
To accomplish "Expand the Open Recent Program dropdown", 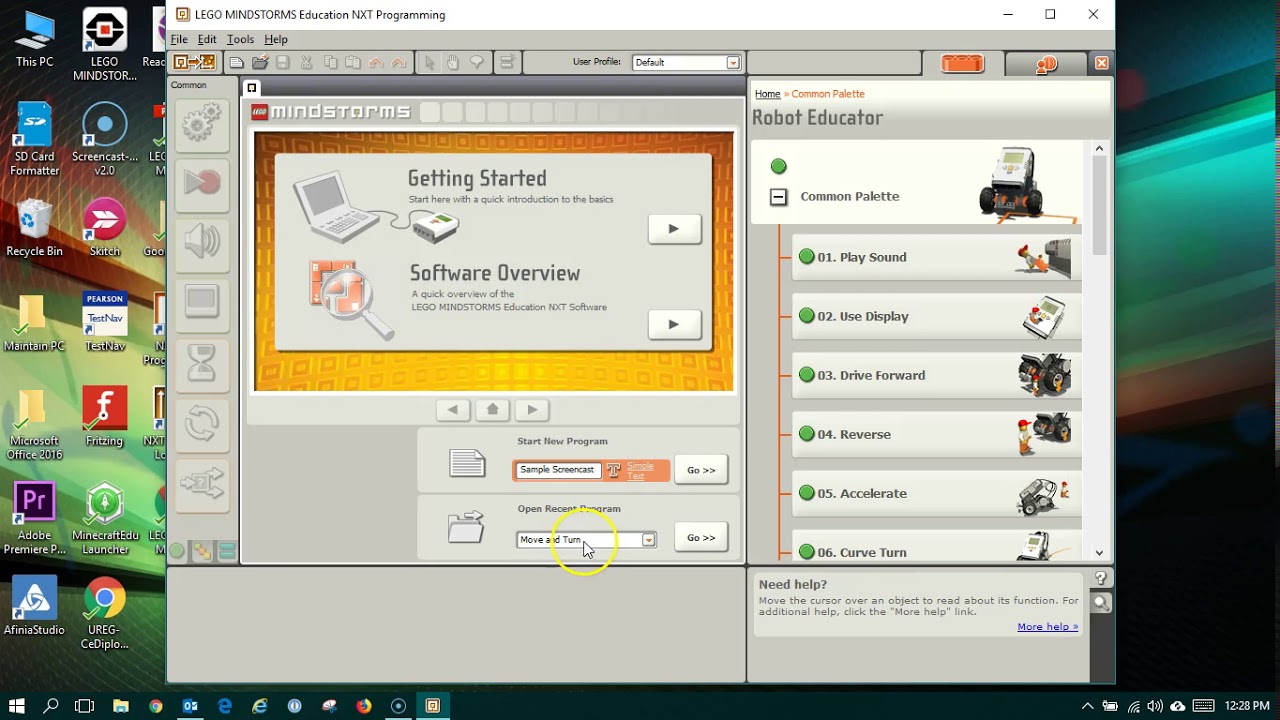I will 649,540.
